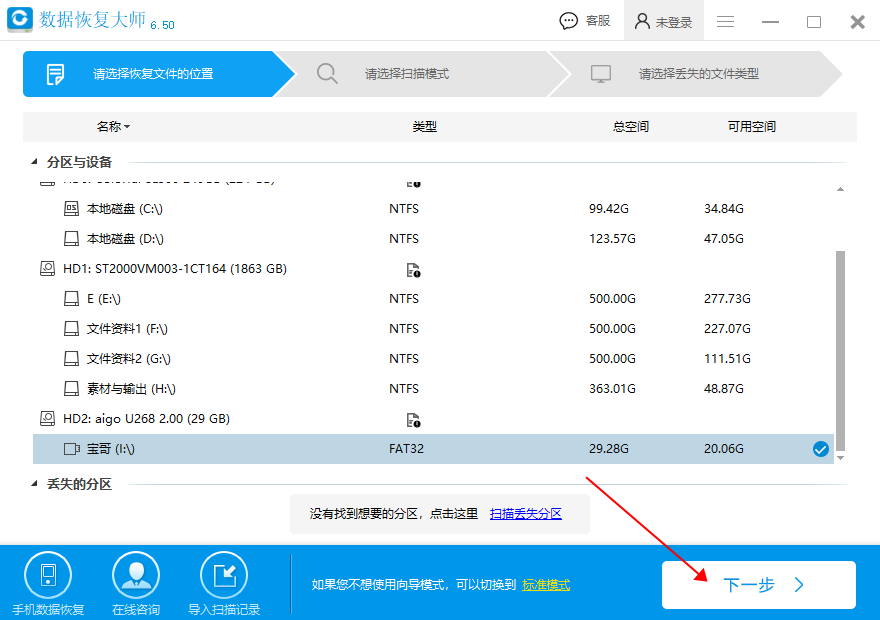Click the 扫描丢失分区 scan link
This screenshot has width=880, height=620.
pos(527,513)
